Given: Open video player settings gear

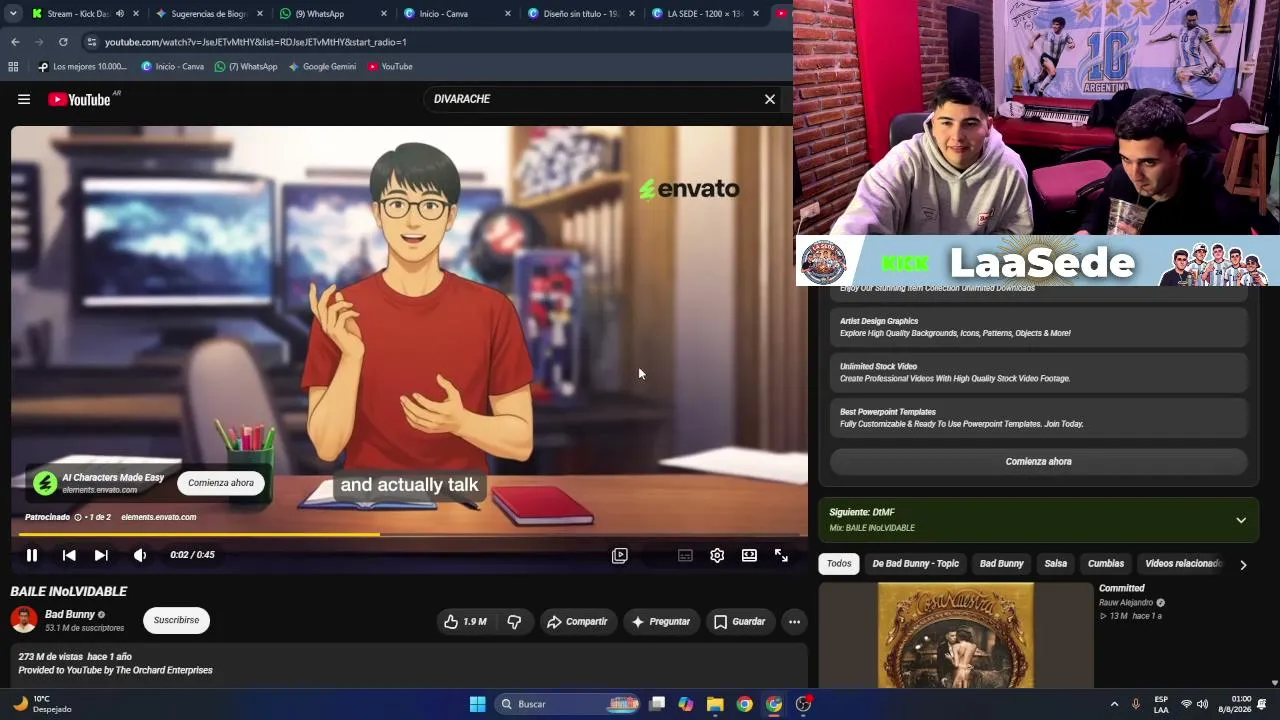Looking at the screenshot, I should (x=717, y=555).
